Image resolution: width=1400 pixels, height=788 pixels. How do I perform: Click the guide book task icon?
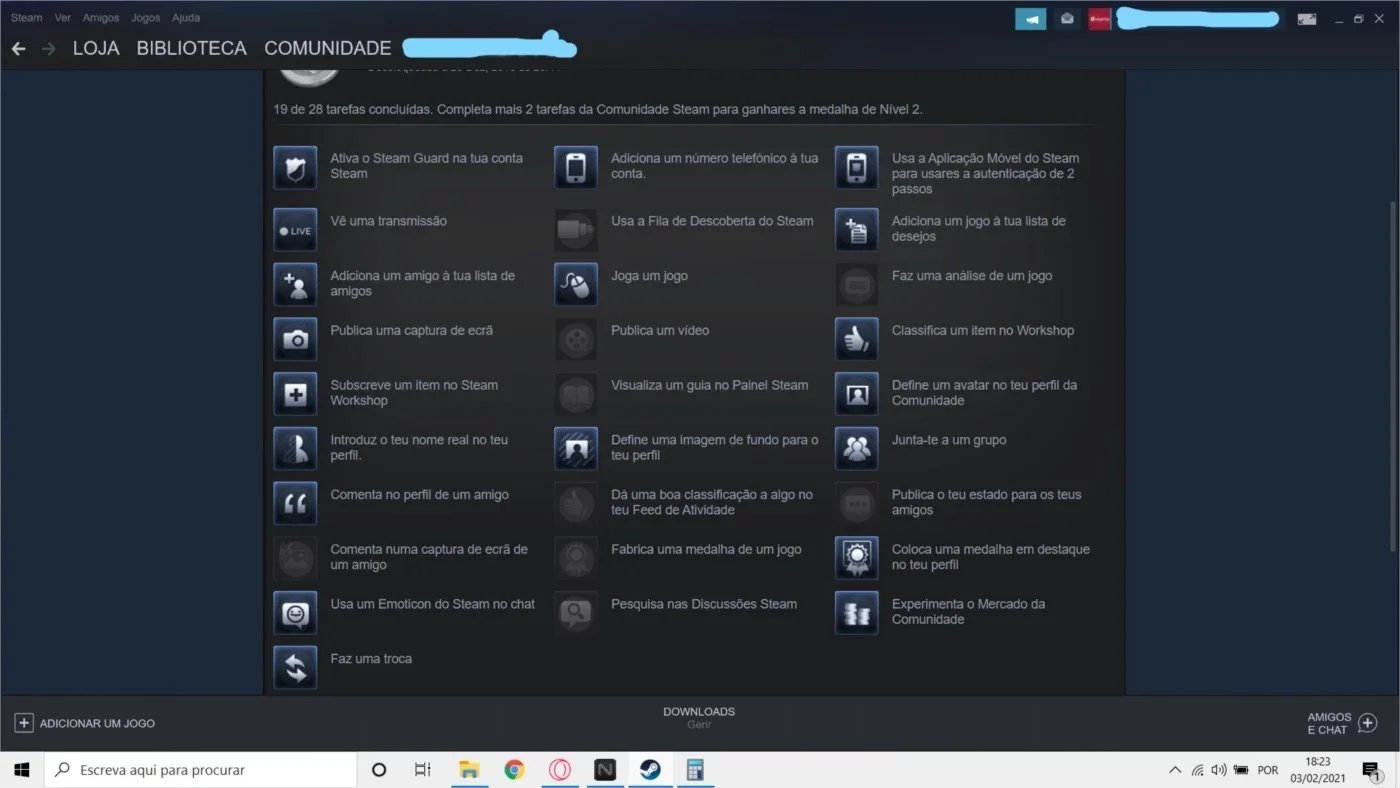point(576,394)
